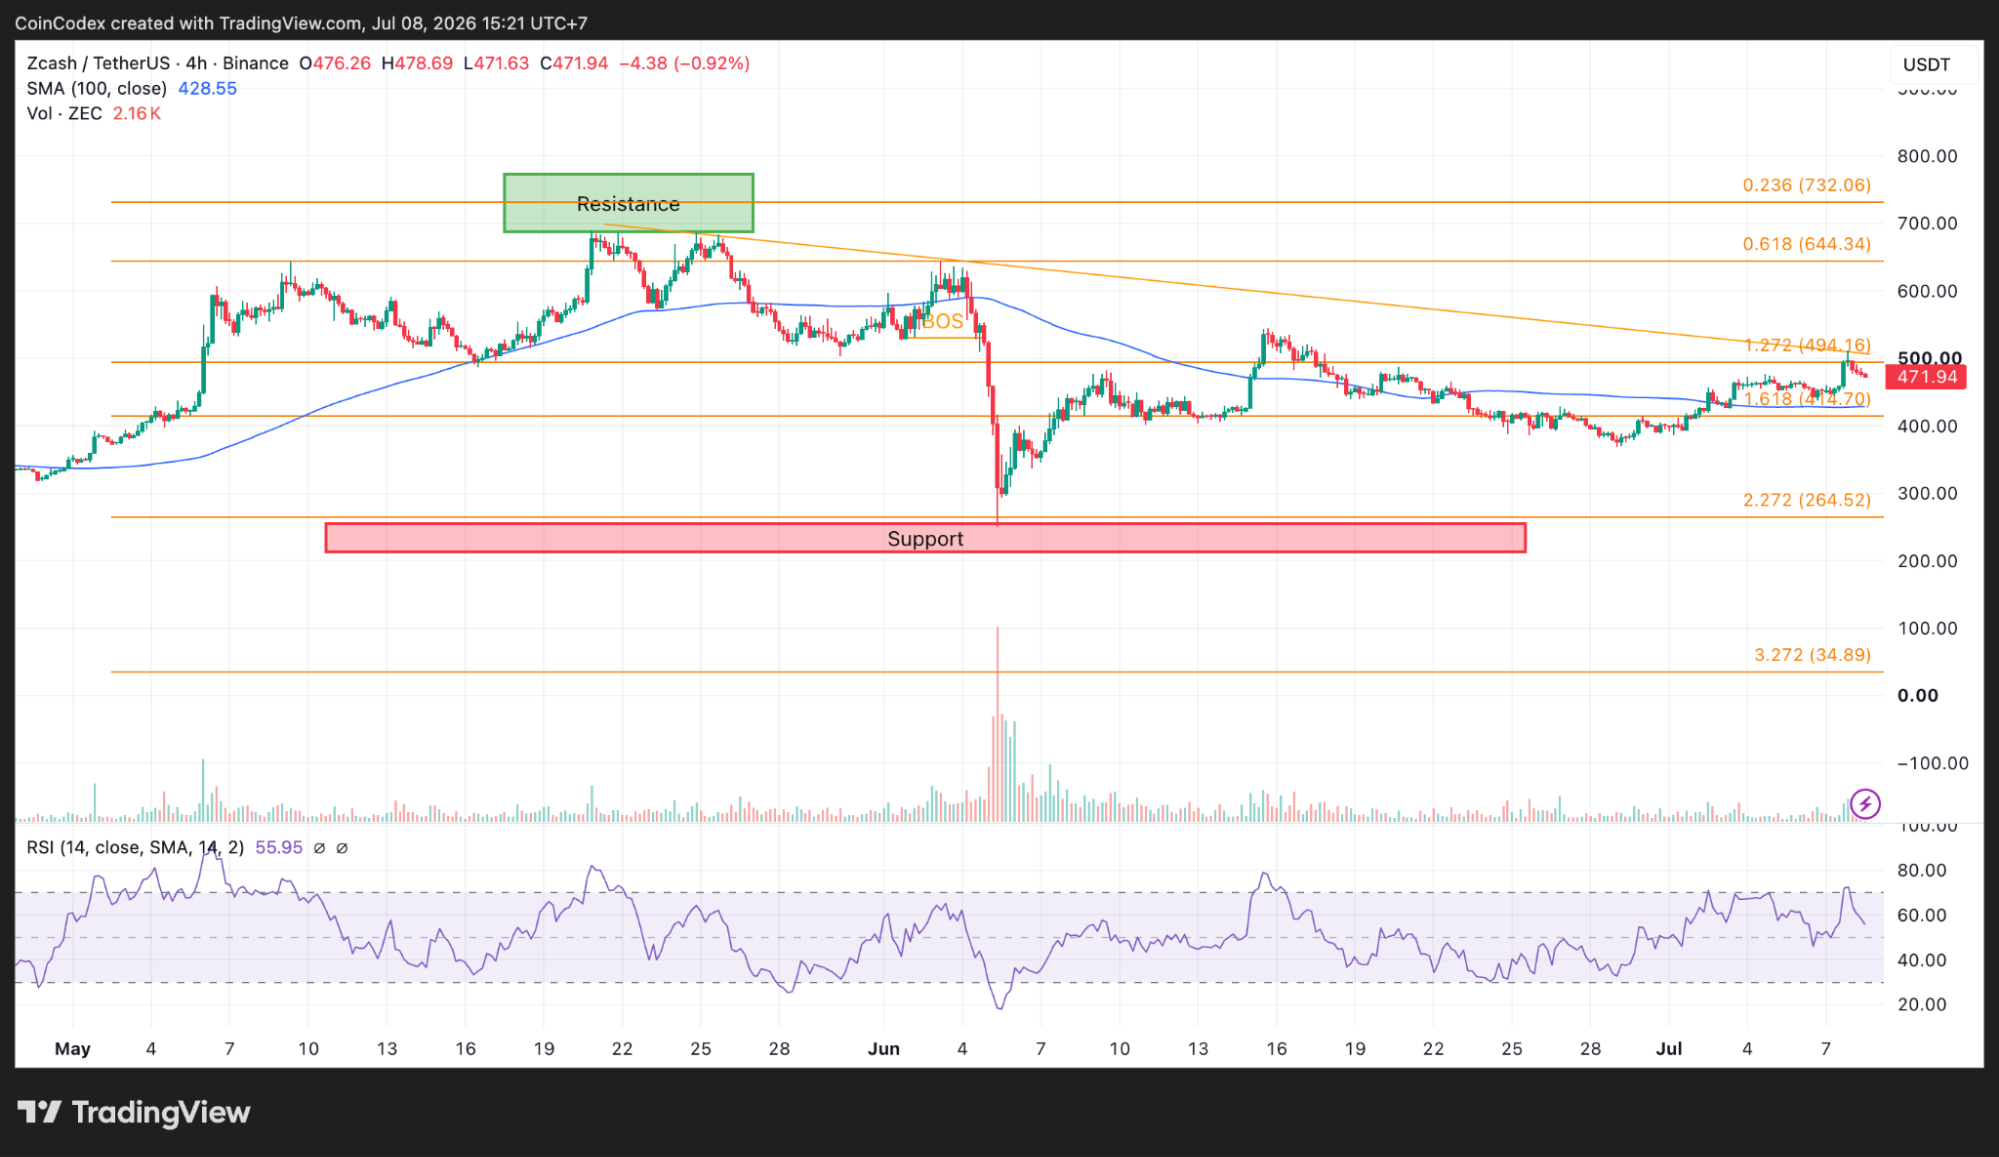Click the red 471.94 current price tag
Viewport: 1999px width, 1157px height.
(x=1926, y=377)
